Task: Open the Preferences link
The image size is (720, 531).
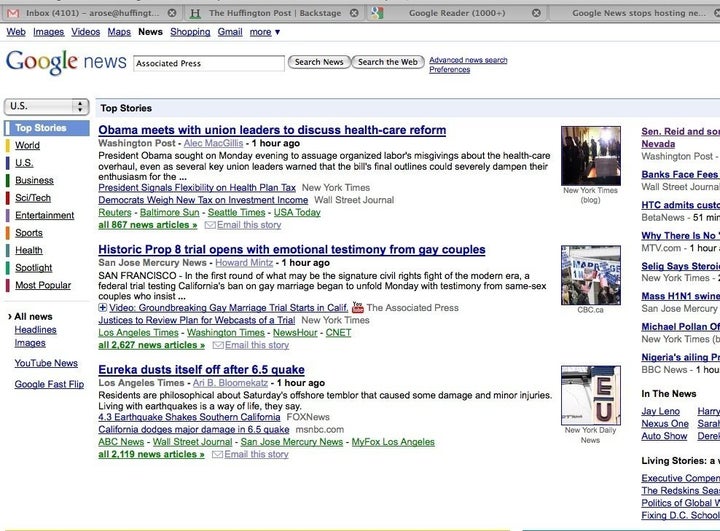Action: pos(450,70)
